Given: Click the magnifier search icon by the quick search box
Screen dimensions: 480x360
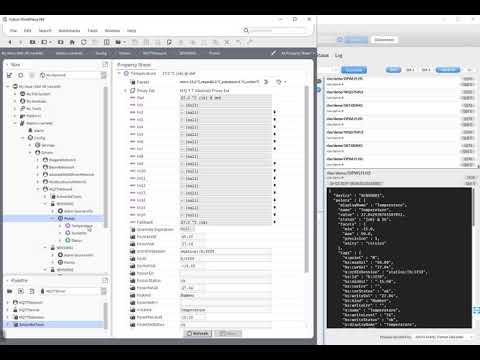Looking at the screenshot, I should pos(246,30).
